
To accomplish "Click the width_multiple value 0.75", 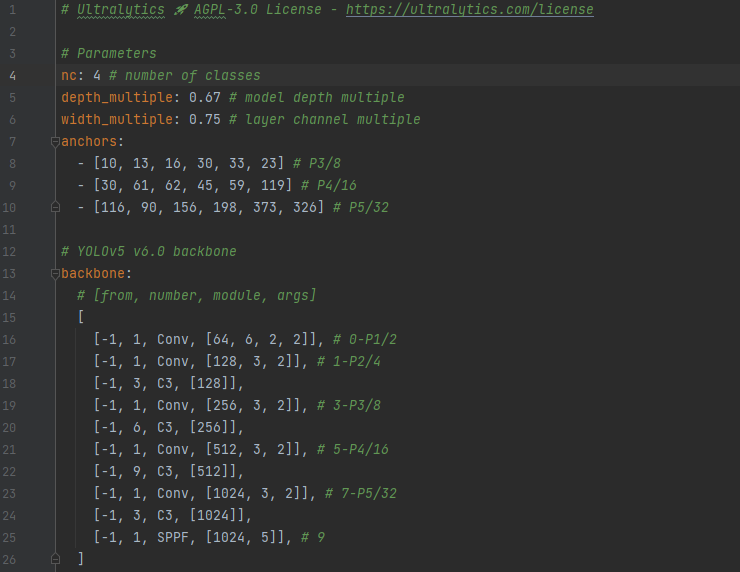I will 205,119.
